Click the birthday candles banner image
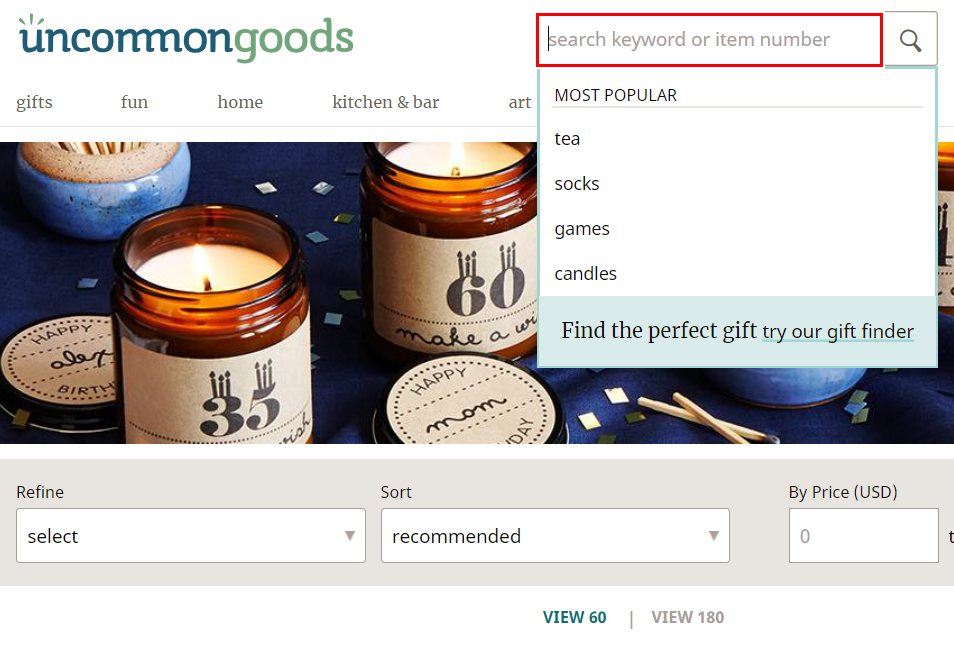The image size is (954, 658). pyautogui.click(x=268, y=293)
